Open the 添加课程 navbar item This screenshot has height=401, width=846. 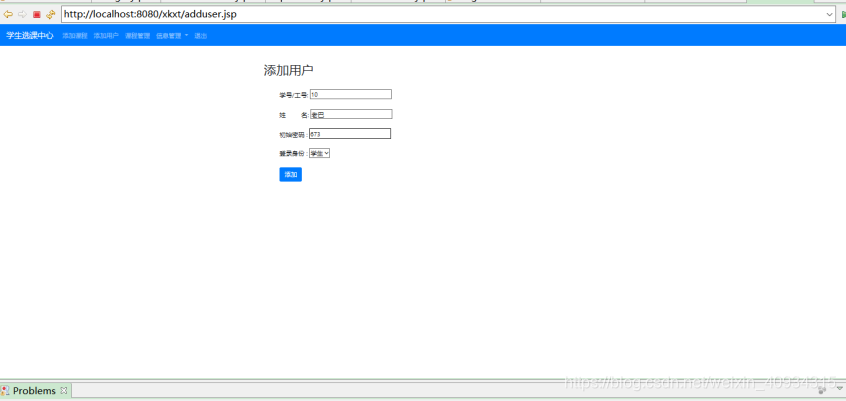74,36
